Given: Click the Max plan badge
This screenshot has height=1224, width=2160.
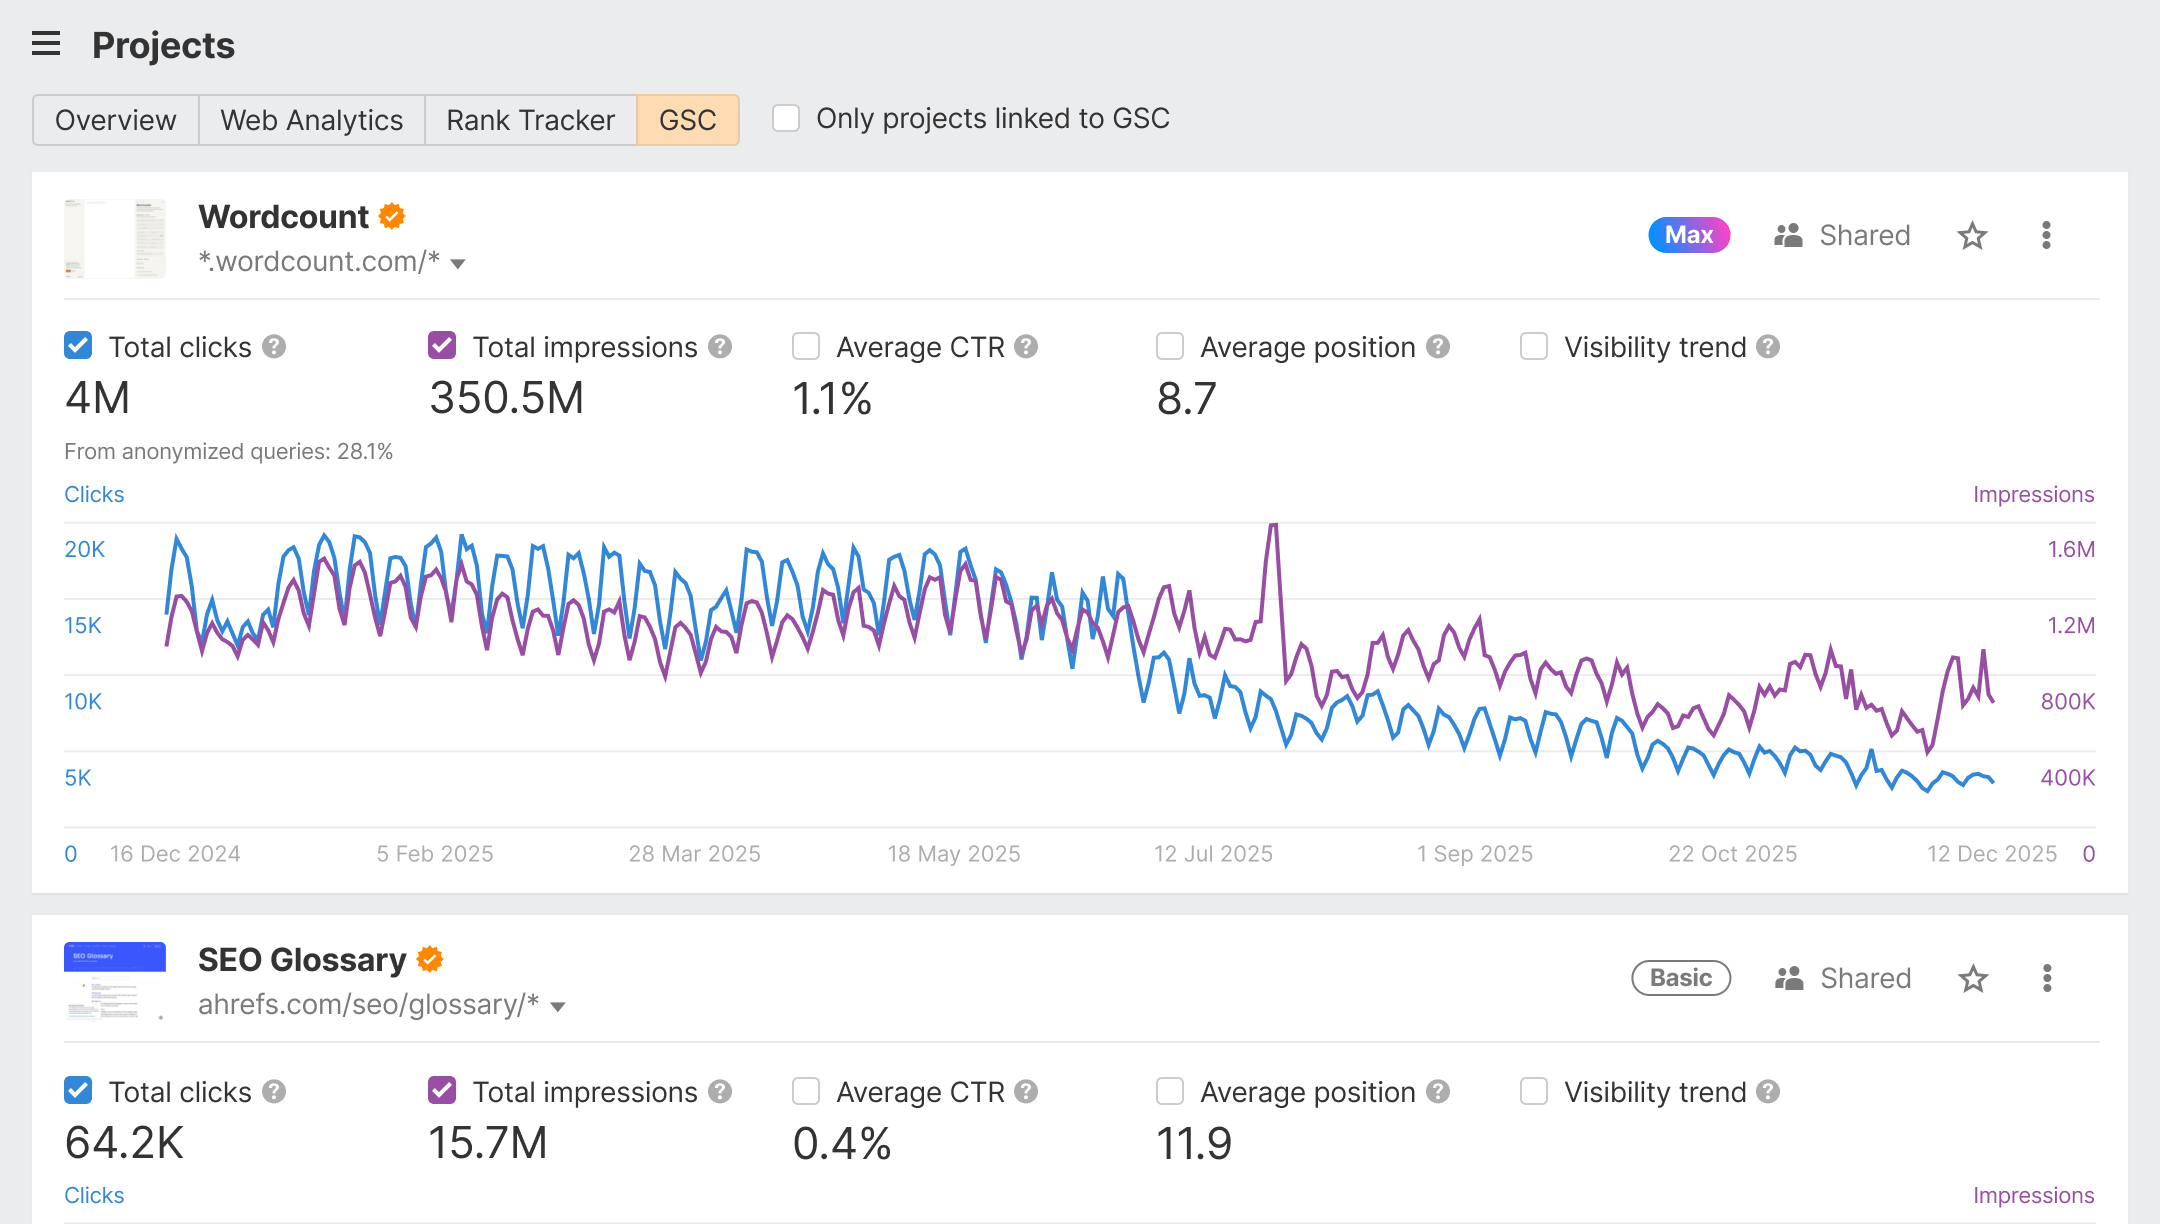Looking at the screenshot, I should point(1688,235).
